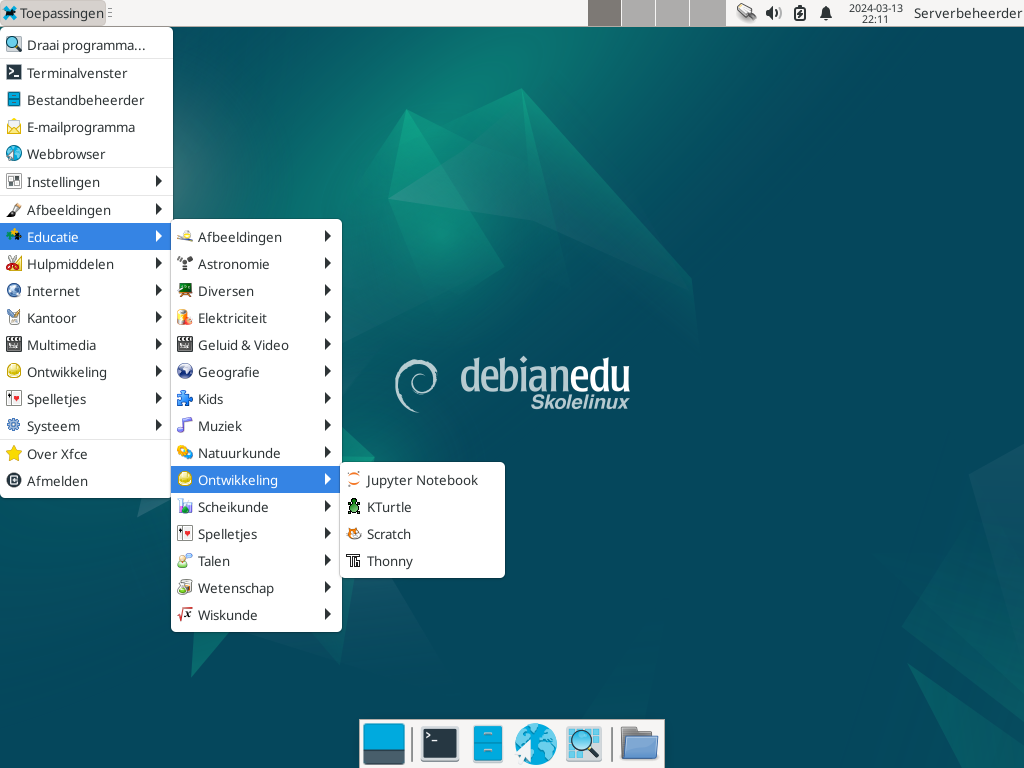
Task: Click the Thonny icon
Action: pos(353,560)
